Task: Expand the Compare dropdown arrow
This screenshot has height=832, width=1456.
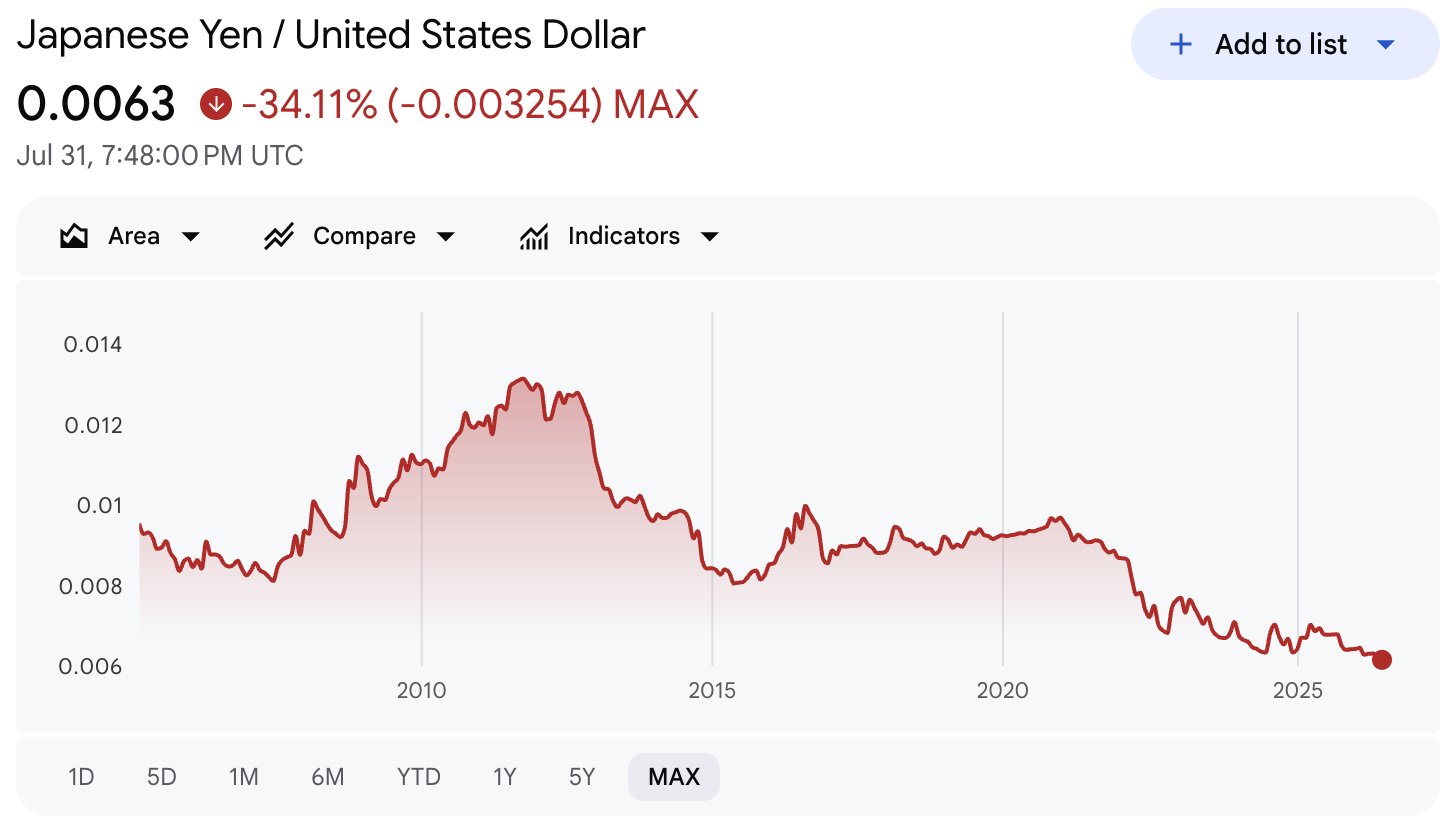Action: [x=446, y=237]
